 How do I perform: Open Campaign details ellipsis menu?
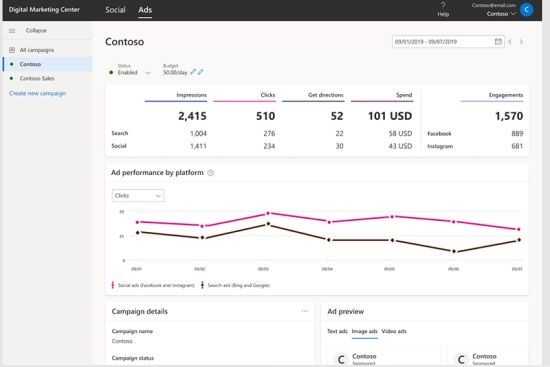coord(304,311)
